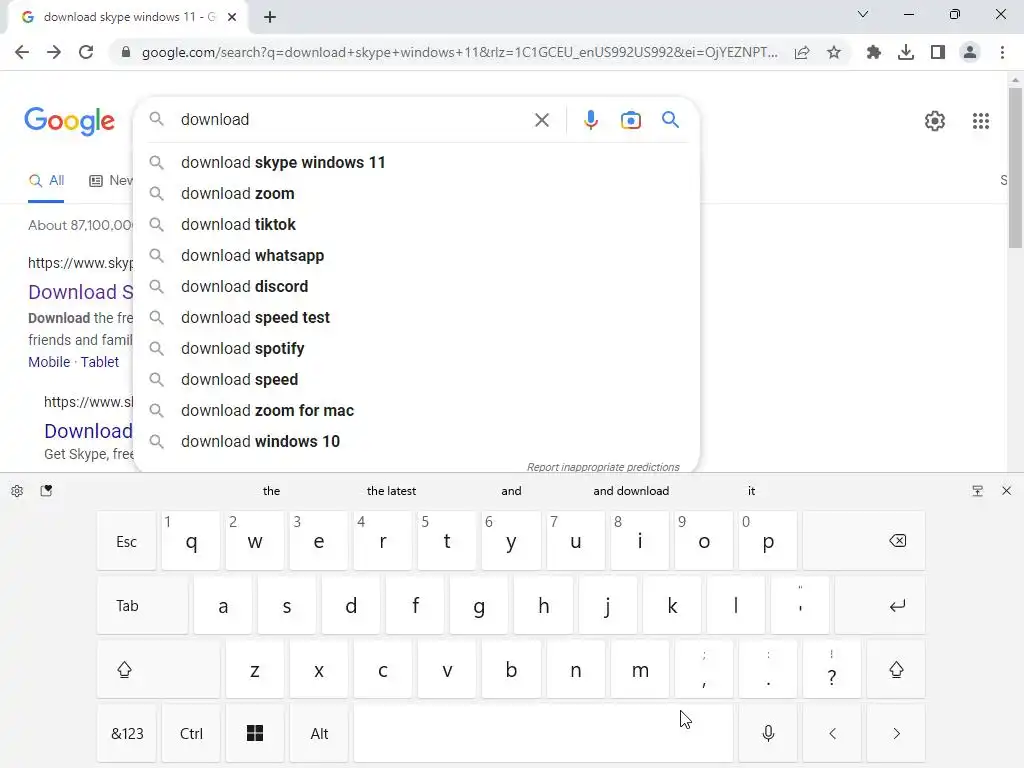Tap the Tab key on keyboard
This screenshot has height=768, width=1024.
[142, 605]
